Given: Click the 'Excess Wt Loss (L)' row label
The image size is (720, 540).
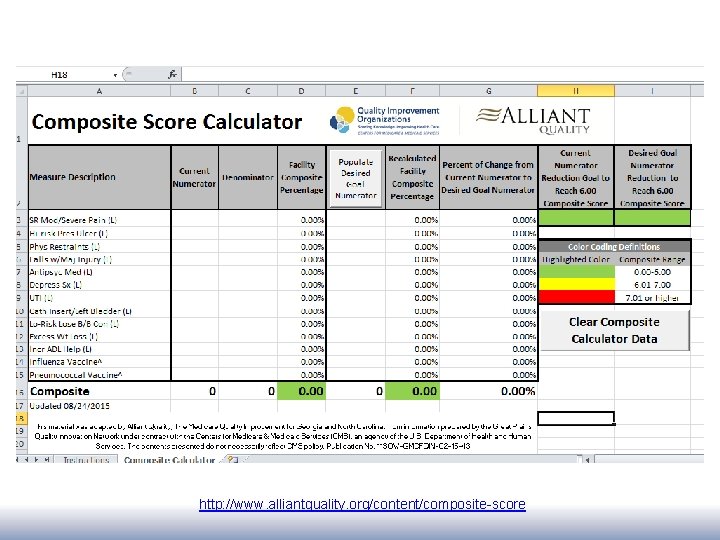Looking at the screenshot, I should (x=63, y=336).
